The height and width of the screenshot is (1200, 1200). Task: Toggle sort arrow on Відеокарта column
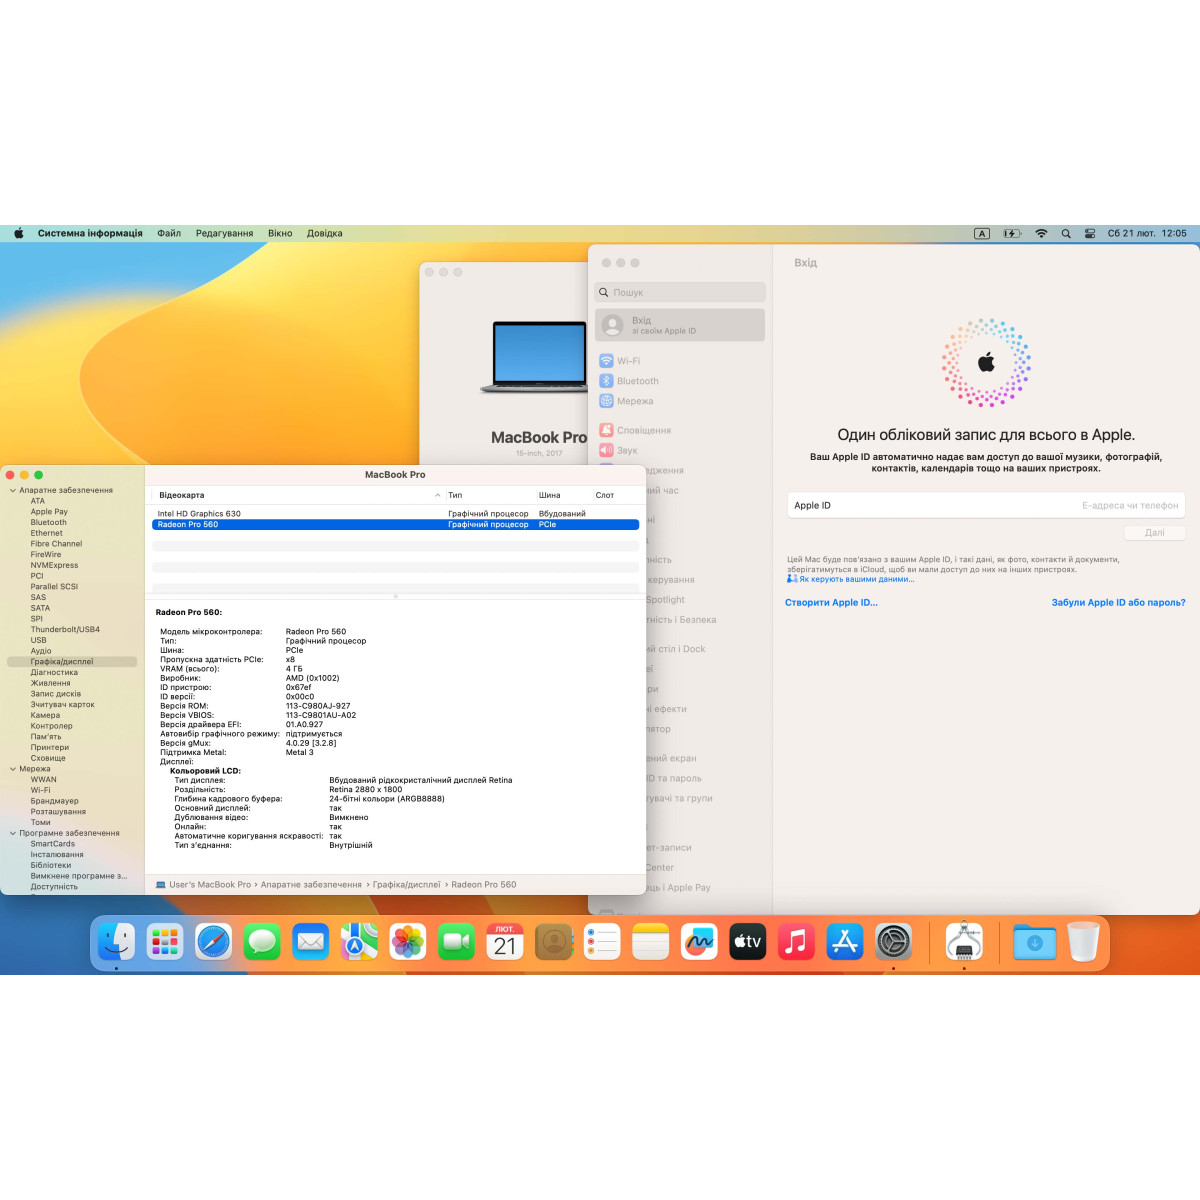[438, 495]
